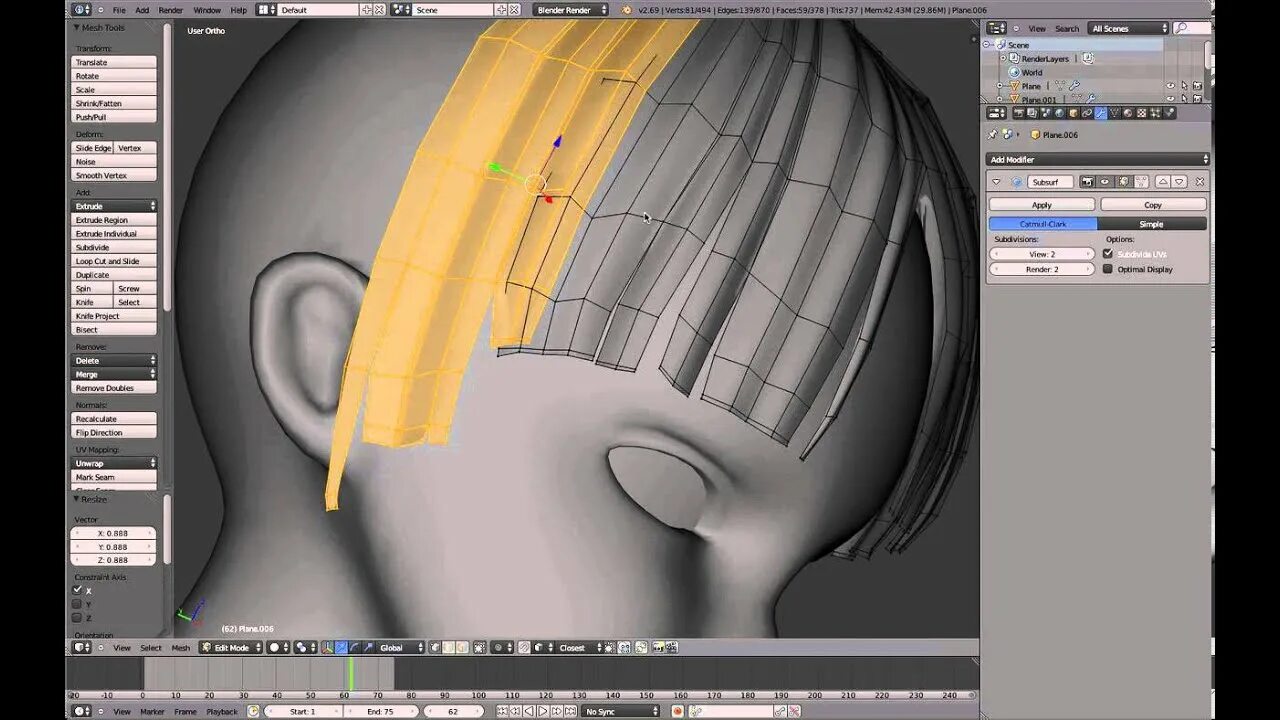The width and height of the screenshot is (1280, 720).
Task: Open the All Scenes display dropdown
Action: coord(1128,28)
